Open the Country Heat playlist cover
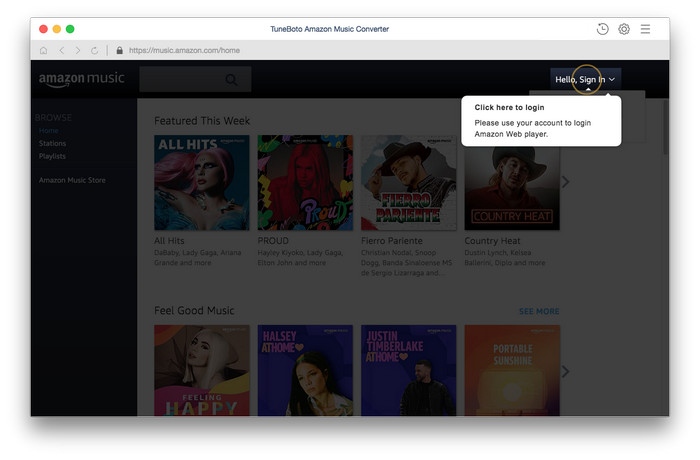Image resolution: width=700 pixels, height=460 pixels. (512, 188)
